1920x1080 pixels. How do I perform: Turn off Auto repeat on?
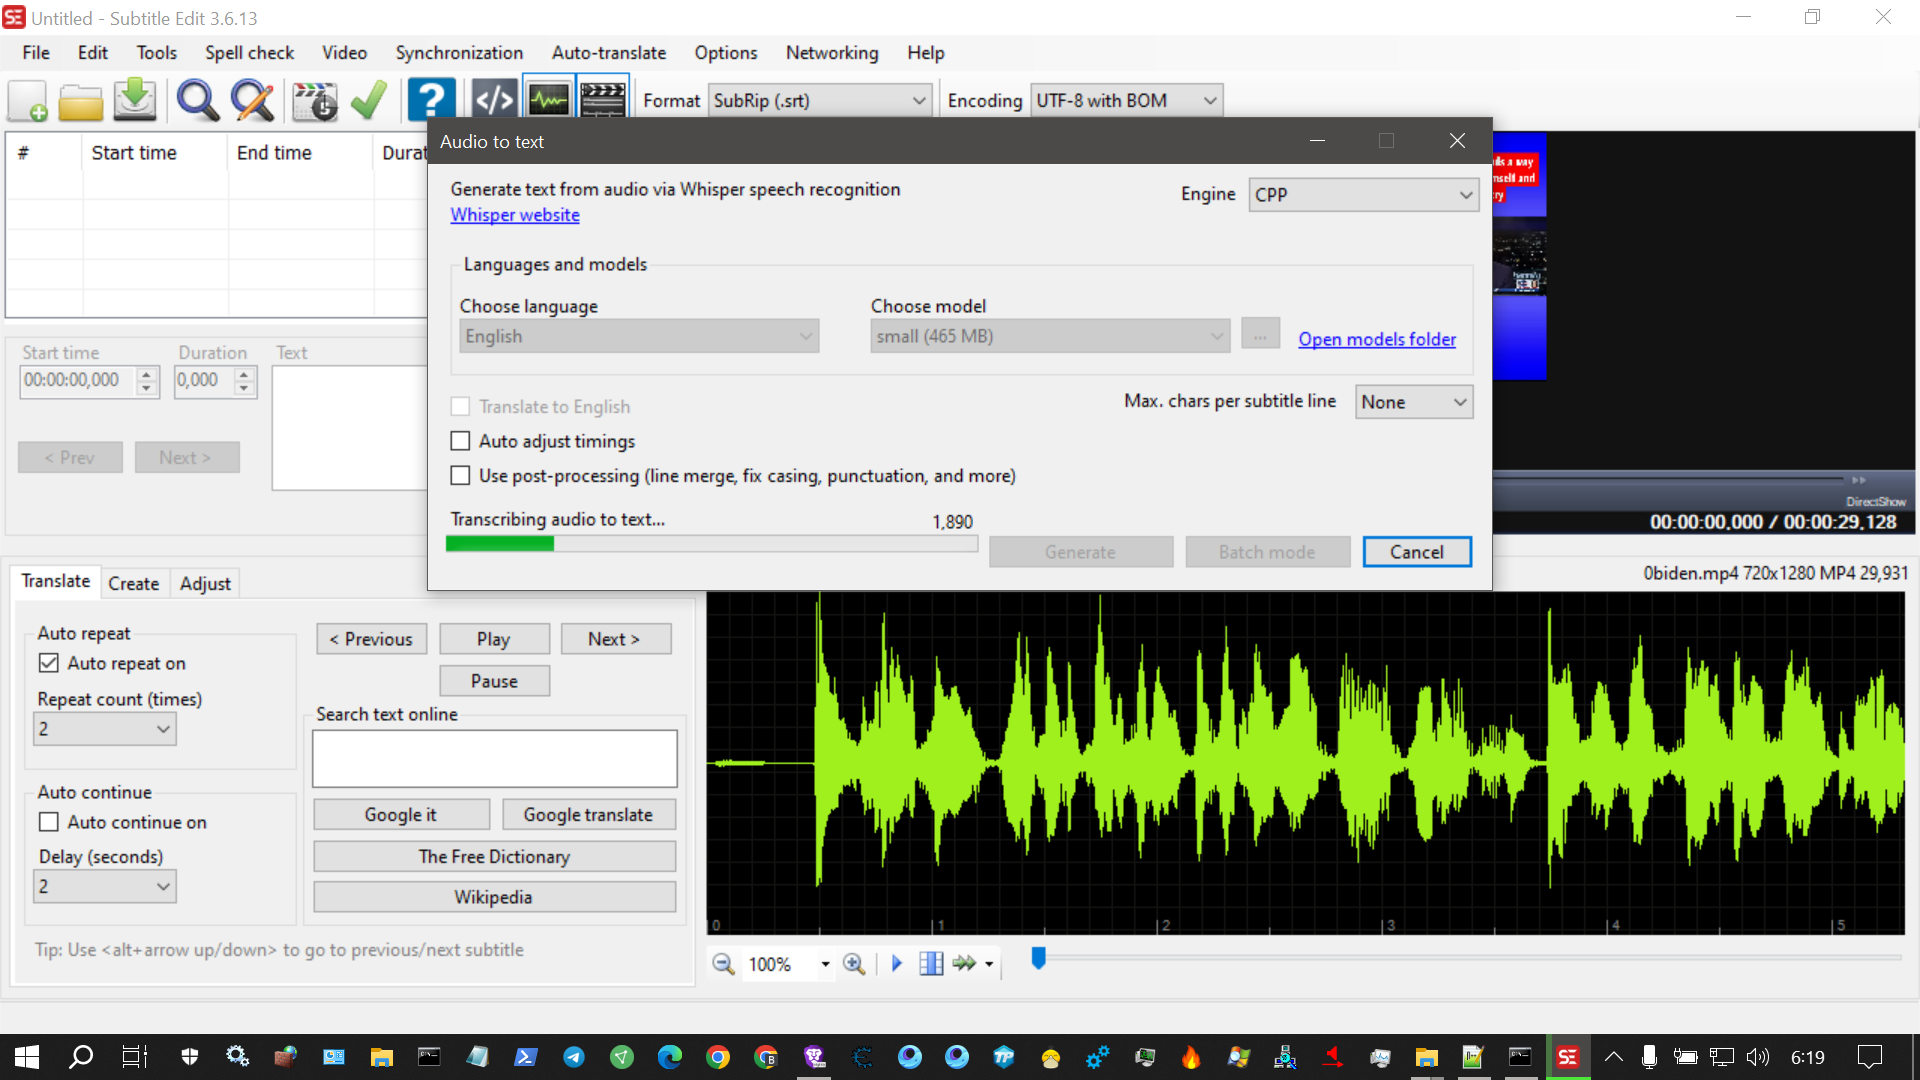tap(49, 662)
